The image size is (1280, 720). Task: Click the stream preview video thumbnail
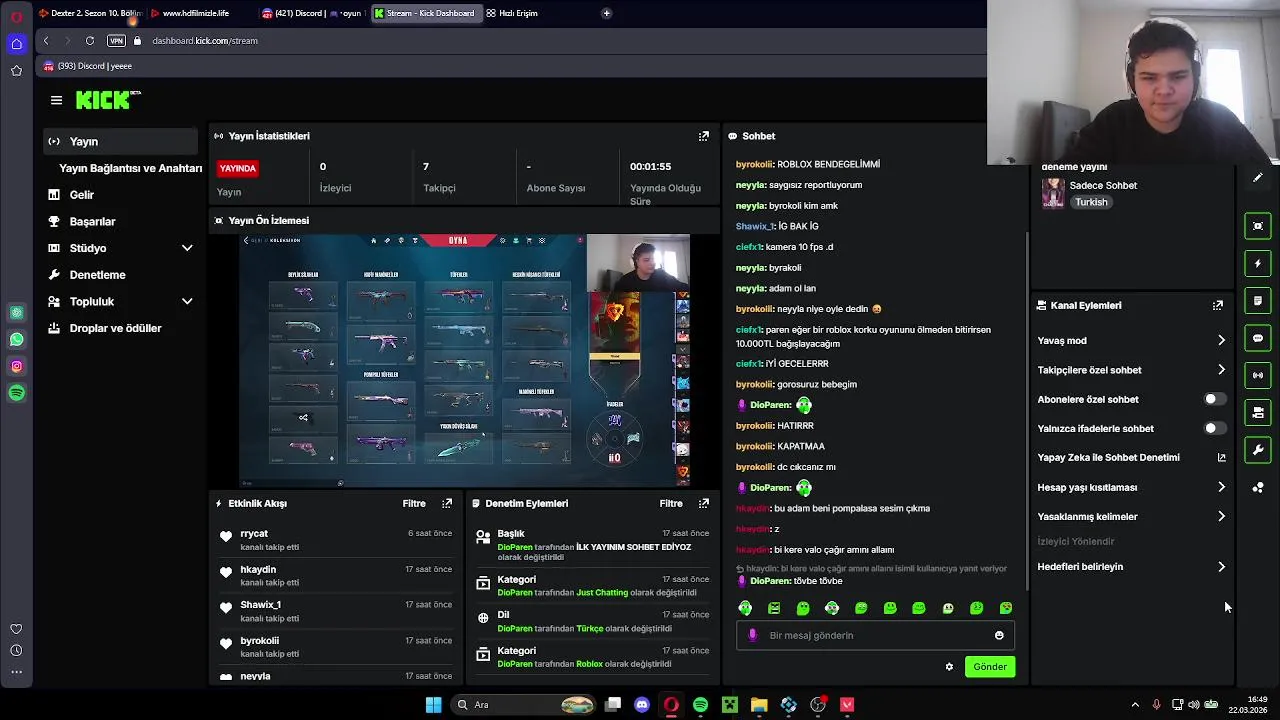point(464,361)
